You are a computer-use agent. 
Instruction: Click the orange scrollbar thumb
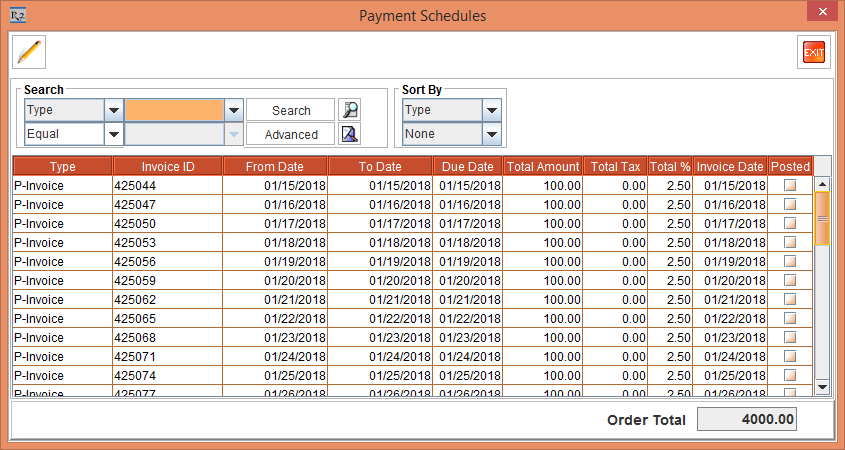click(x=822, y=218)
